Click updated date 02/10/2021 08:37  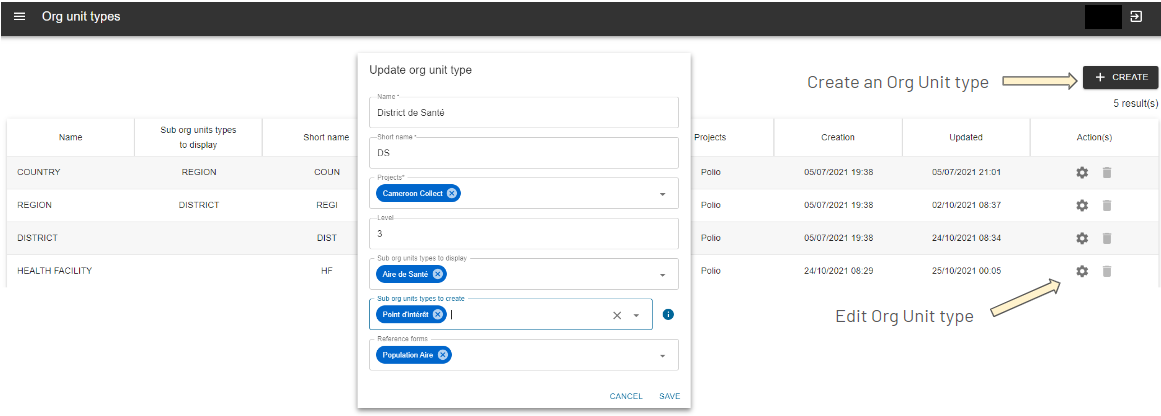pos(966,205)
